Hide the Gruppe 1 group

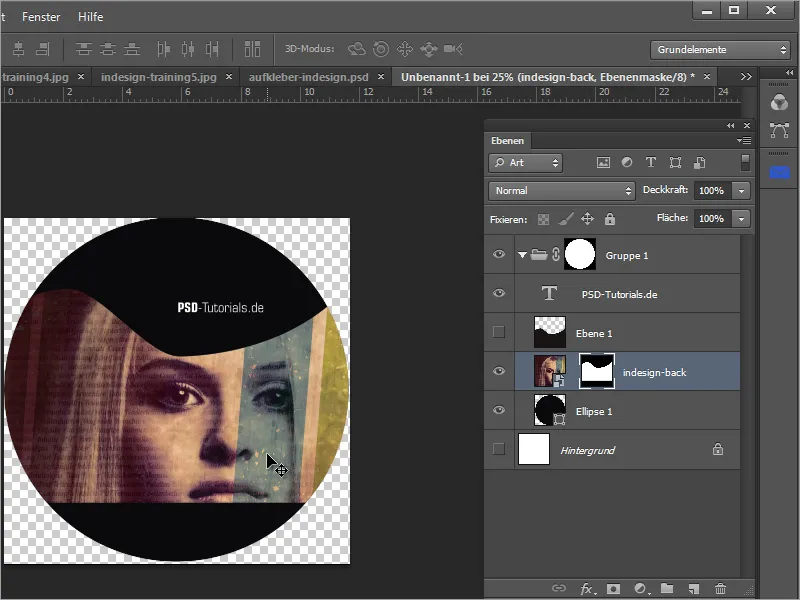coord(499,254)
